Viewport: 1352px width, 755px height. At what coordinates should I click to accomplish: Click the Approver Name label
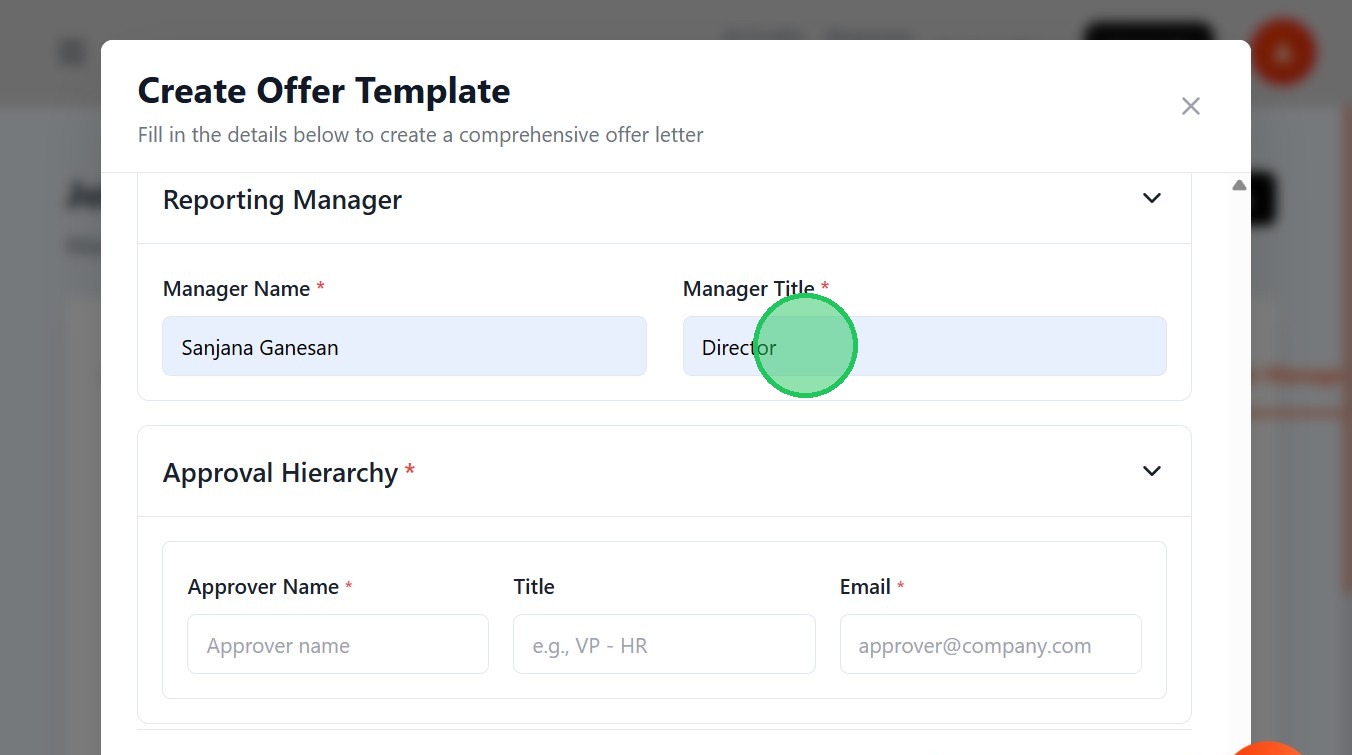coord(263,587)
